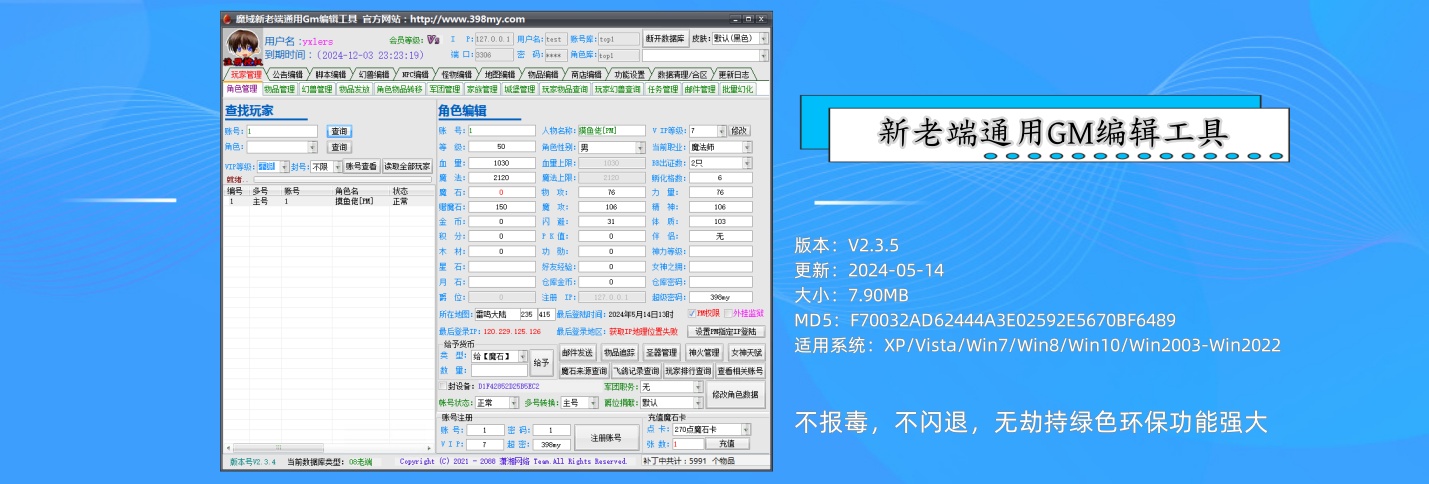Open the 爵位捐献 dropdown
The width and height of the screenshot is (1429, 484).
(670, 403)
